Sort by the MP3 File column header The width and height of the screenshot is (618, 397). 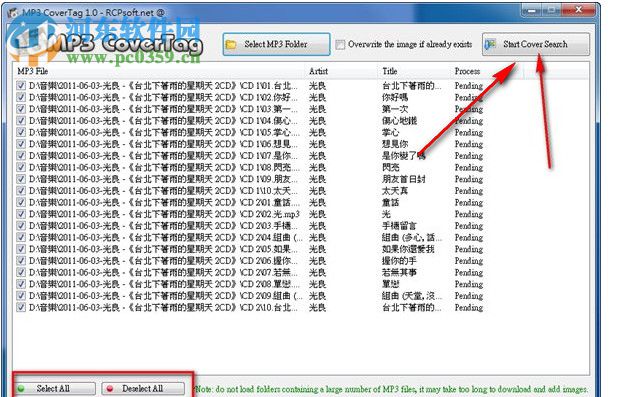(33, 71)
